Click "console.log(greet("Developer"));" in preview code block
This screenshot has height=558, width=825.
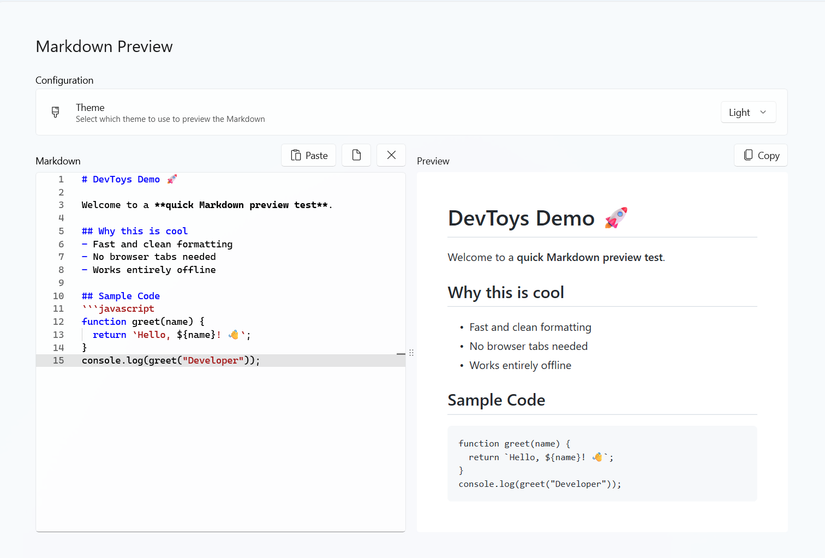[540, 484]
